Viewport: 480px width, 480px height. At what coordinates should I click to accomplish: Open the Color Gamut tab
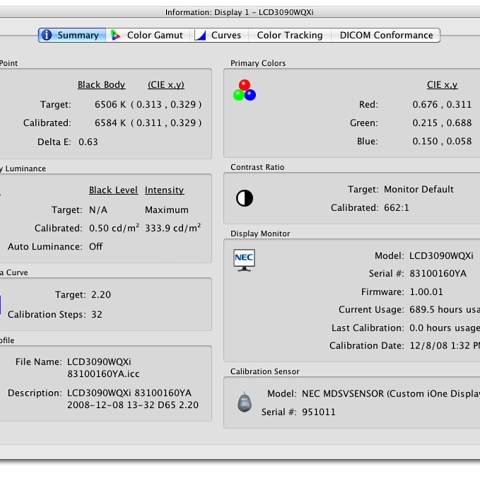tap(148, 35)
